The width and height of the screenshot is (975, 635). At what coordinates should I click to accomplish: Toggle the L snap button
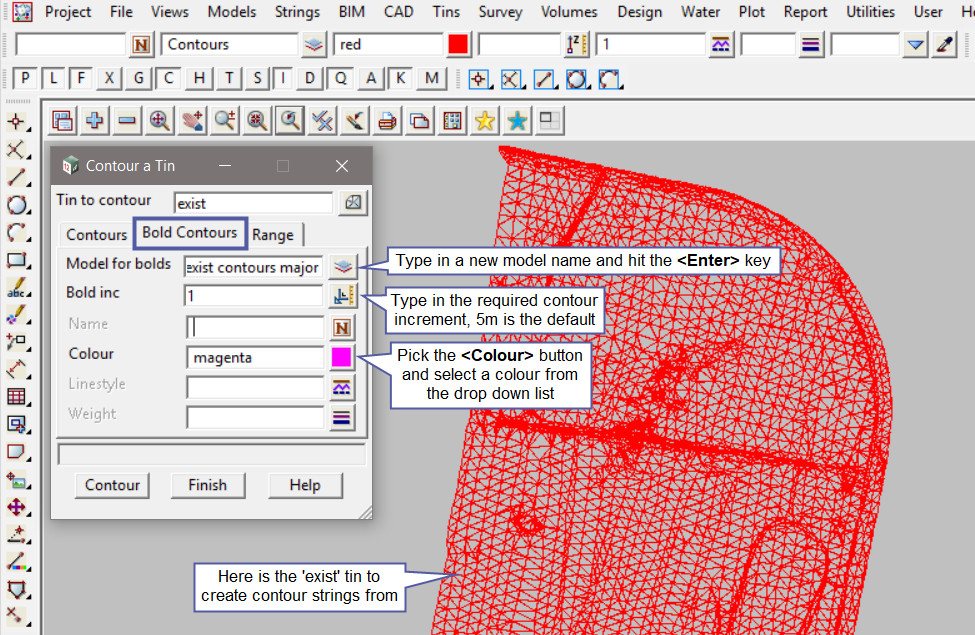tap(53, 79)
